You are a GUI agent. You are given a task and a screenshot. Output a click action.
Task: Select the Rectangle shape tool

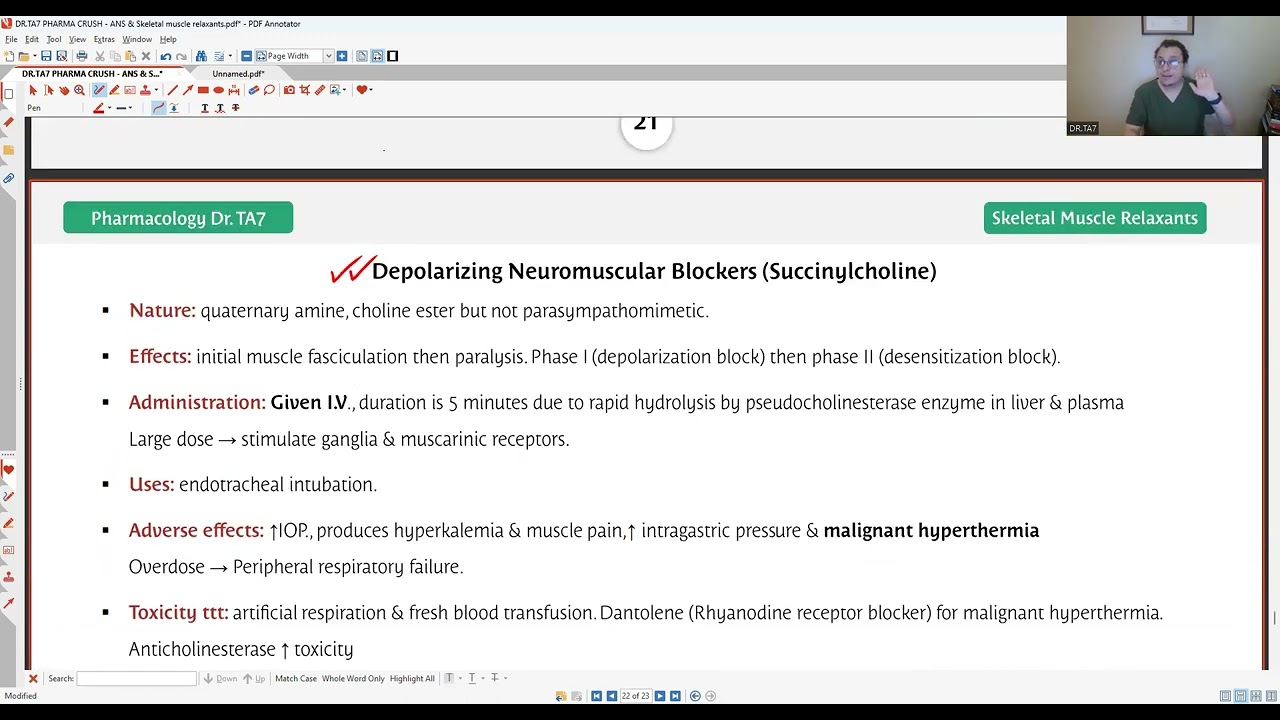tap(203, 90)
